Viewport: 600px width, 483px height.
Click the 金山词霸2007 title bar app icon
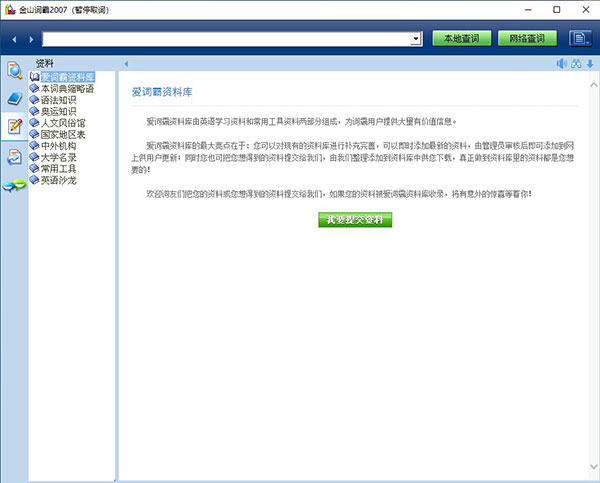pos(10,10)
